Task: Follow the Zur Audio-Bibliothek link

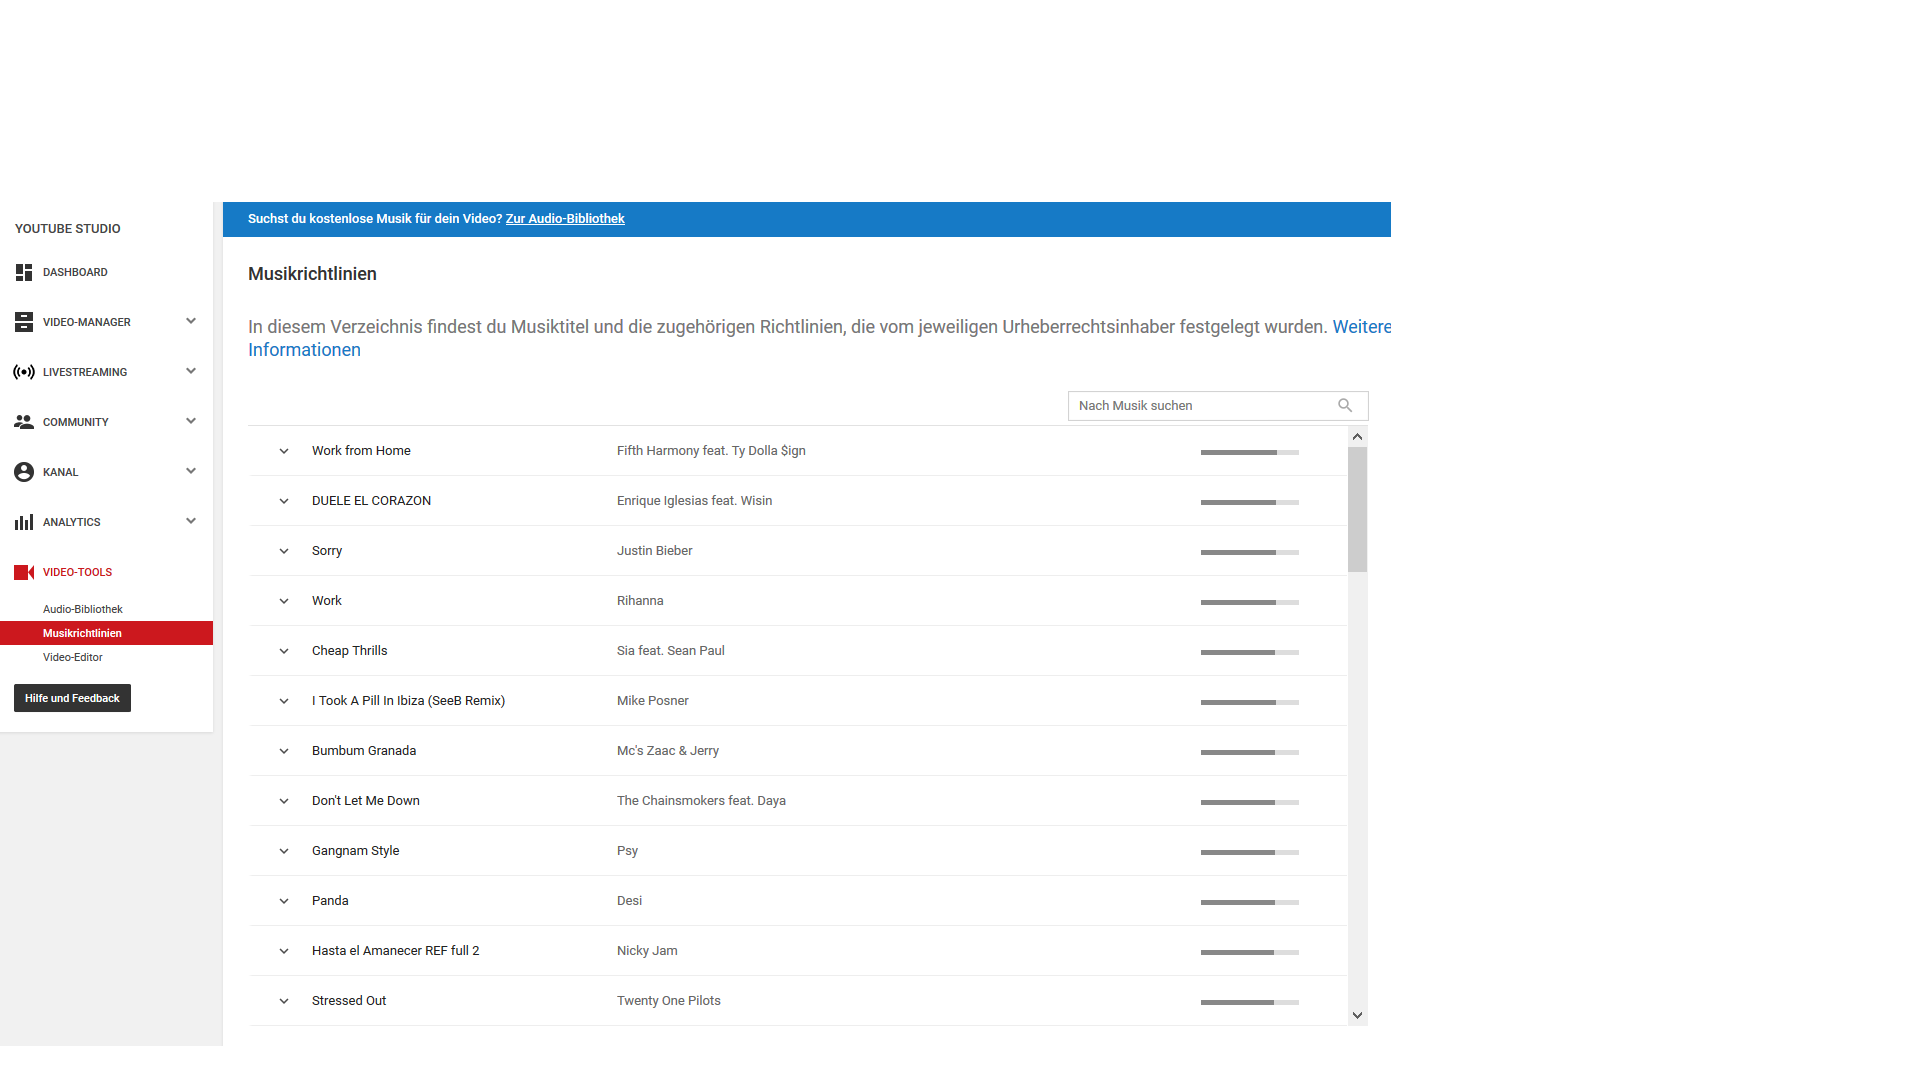Action: point(565,219)
